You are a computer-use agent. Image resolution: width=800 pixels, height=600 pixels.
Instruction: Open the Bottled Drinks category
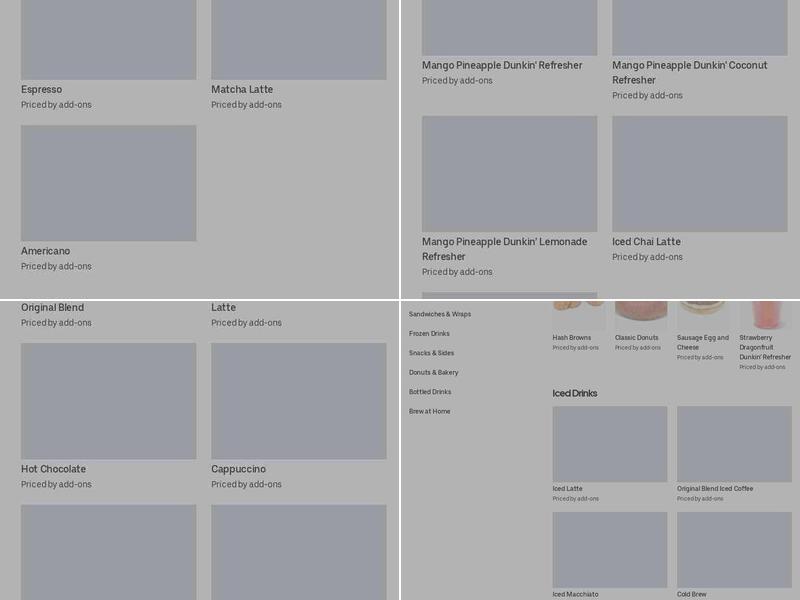click(x=430, y=392)
